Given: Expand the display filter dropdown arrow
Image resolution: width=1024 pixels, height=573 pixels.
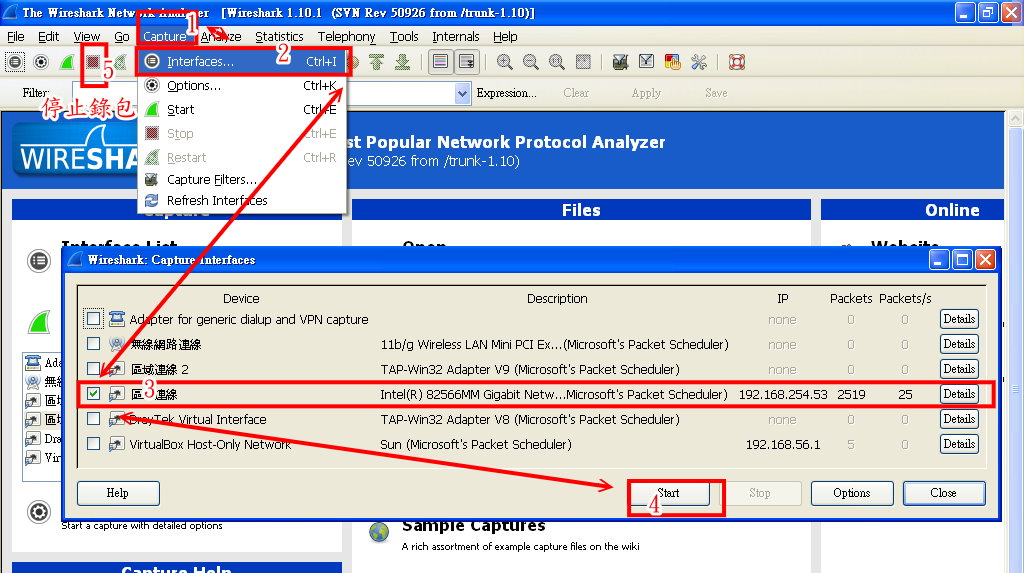Looking at the screenshot, I should [462, 93].
